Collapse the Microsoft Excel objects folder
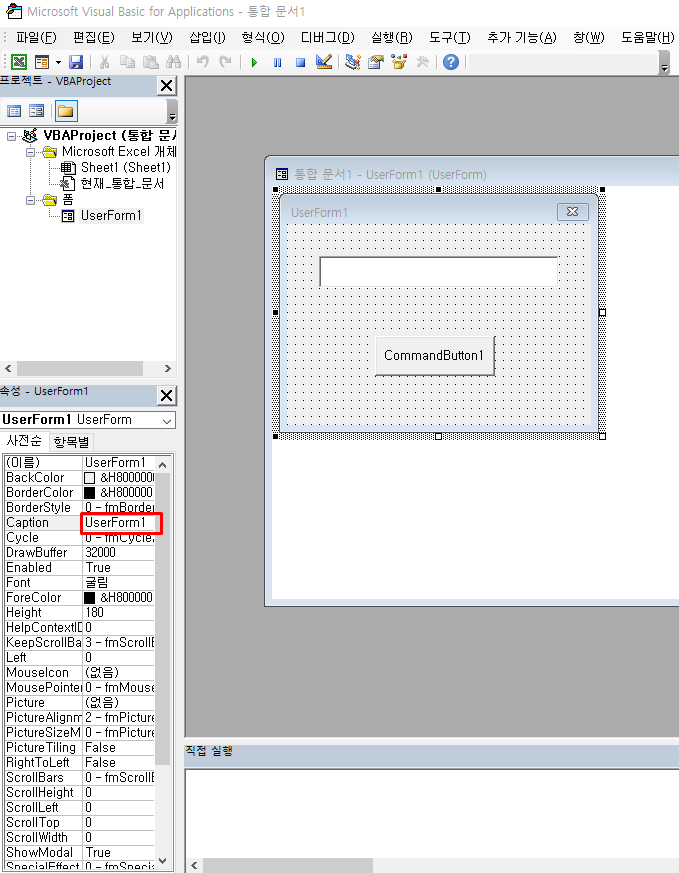The height and width of the screenshot is (873, 679). pos(30,152)
